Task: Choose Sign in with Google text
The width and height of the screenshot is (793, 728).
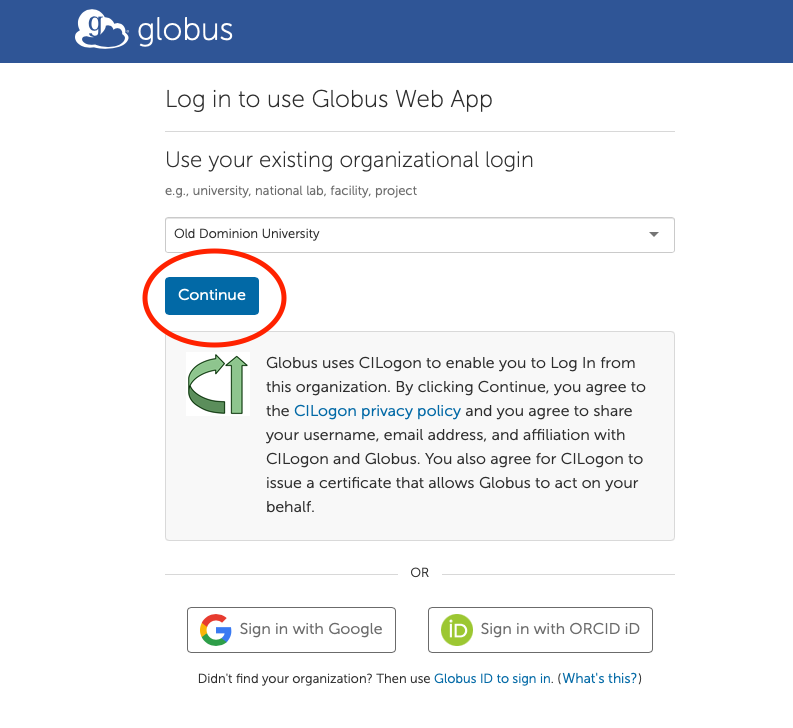Action: pos(311,630)
